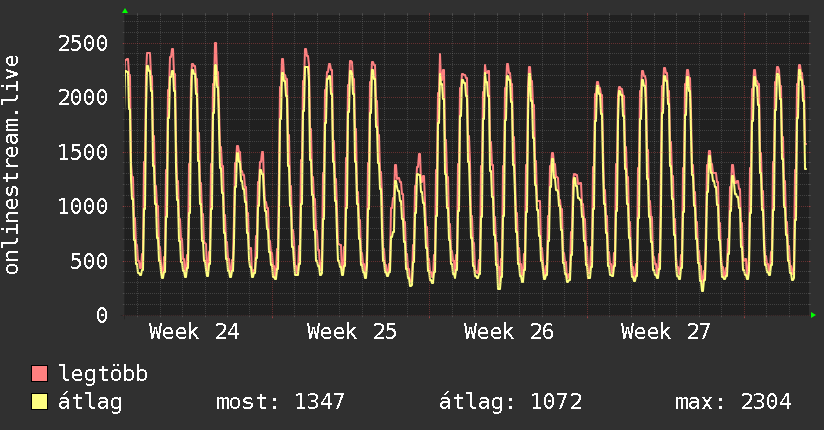Image resolution: width=824 pixels, height=430 pixels.
Task: Click the 2500 y-axis value
Action: click(x=83, y=44)
